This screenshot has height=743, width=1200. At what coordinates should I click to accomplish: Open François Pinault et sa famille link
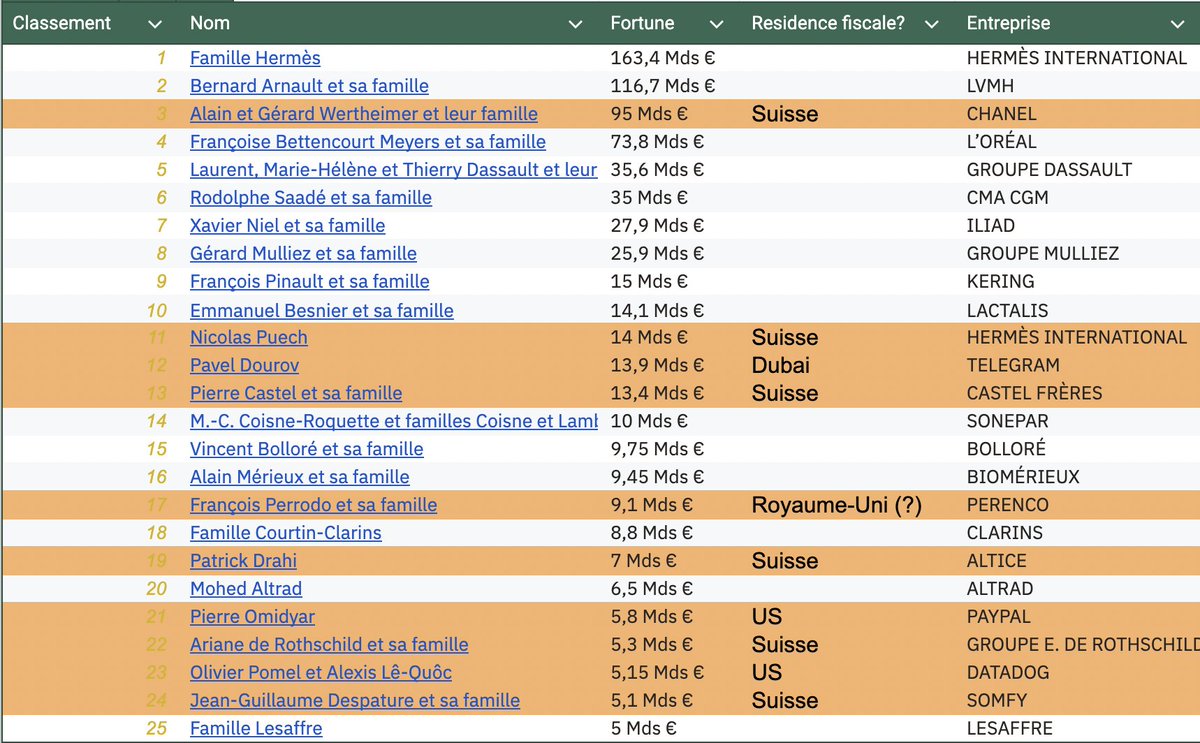(x=310, y=282)
